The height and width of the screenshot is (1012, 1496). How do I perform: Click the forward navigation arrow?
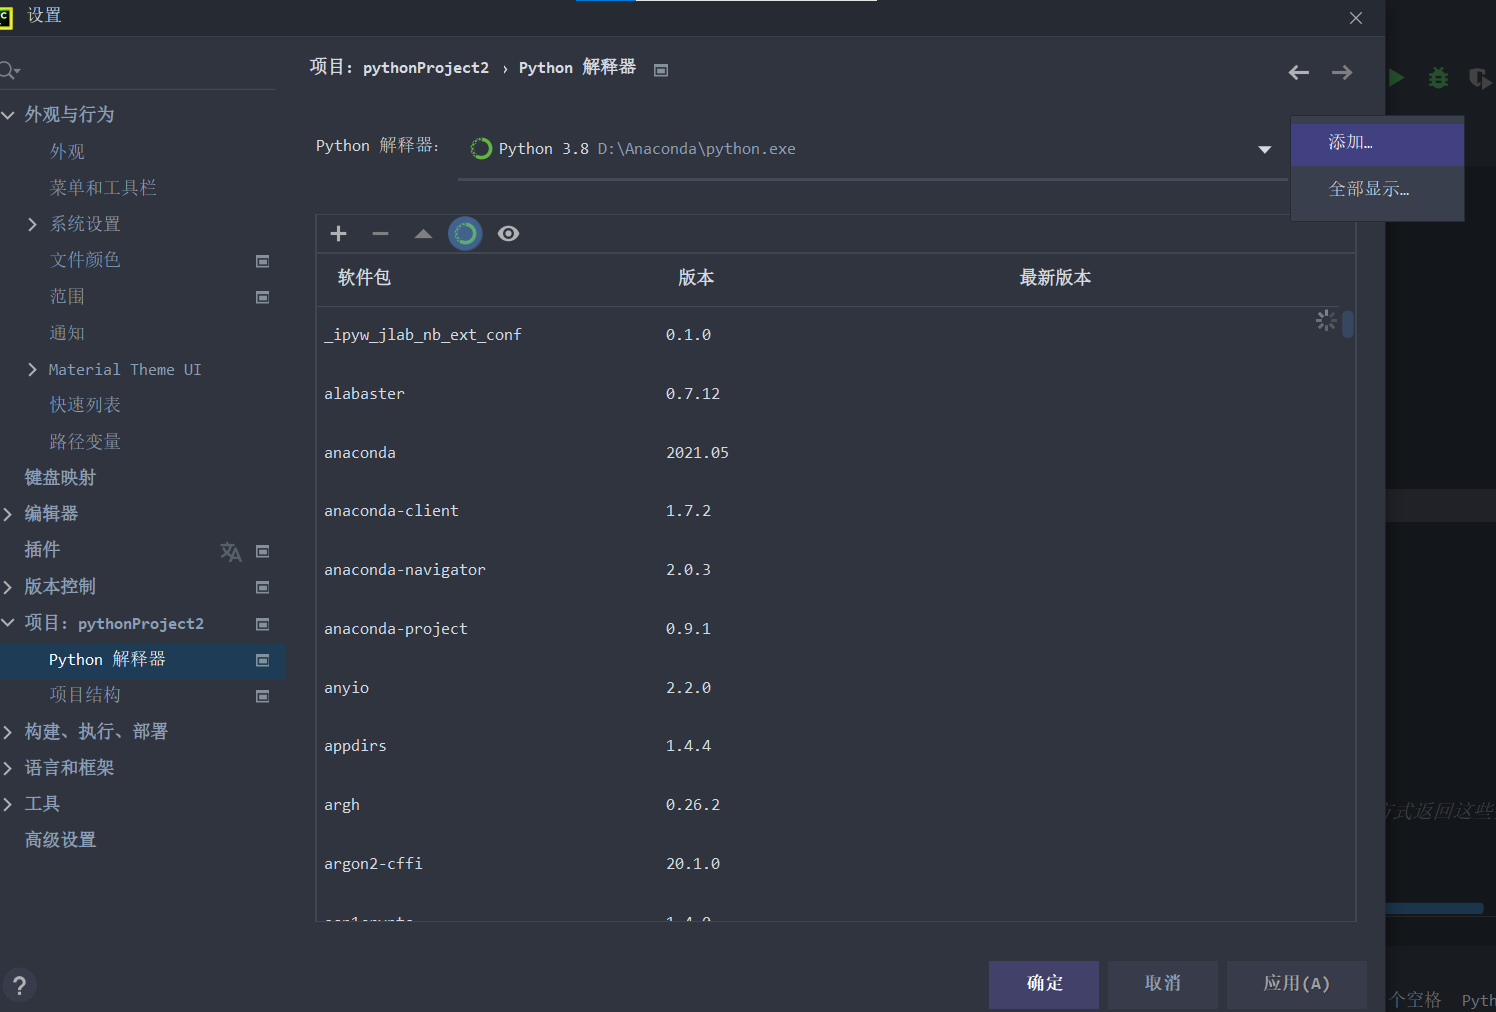(x=1342, y=73)
